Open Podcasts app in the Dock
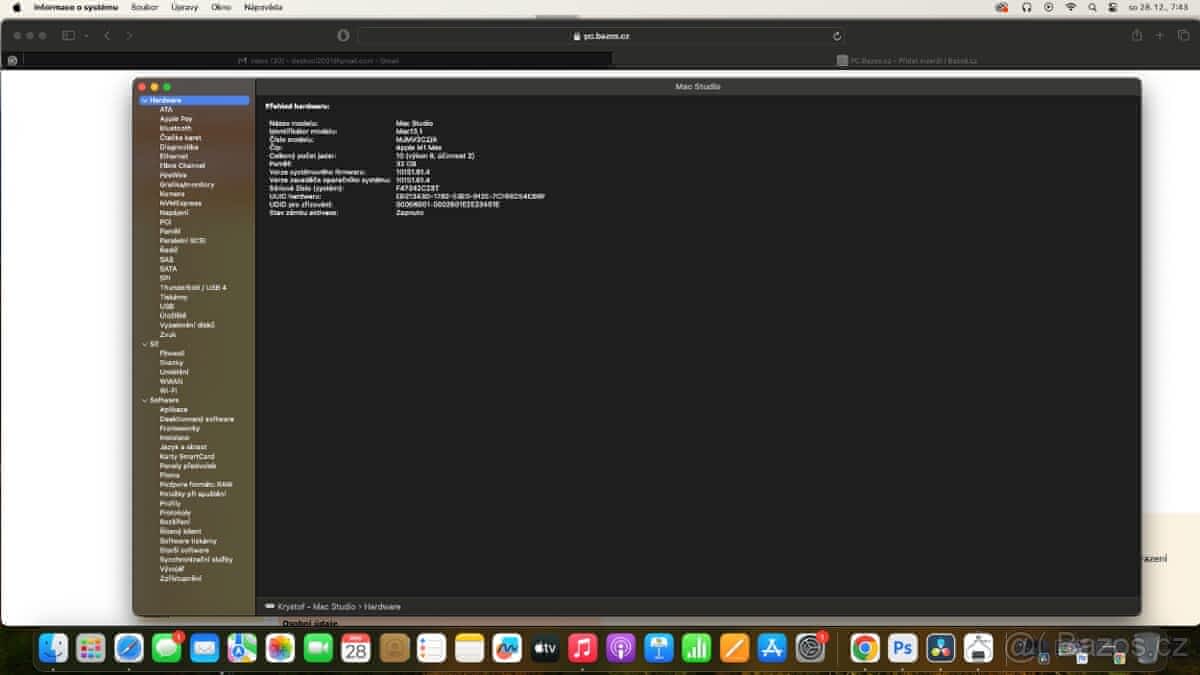The width and height of the screenshot is (1200, 675). tap(620, 648)
